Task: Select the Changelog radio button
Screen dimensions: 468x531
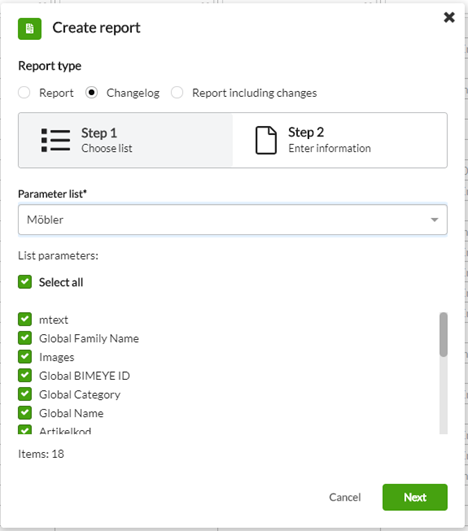Action: (91, 92)
